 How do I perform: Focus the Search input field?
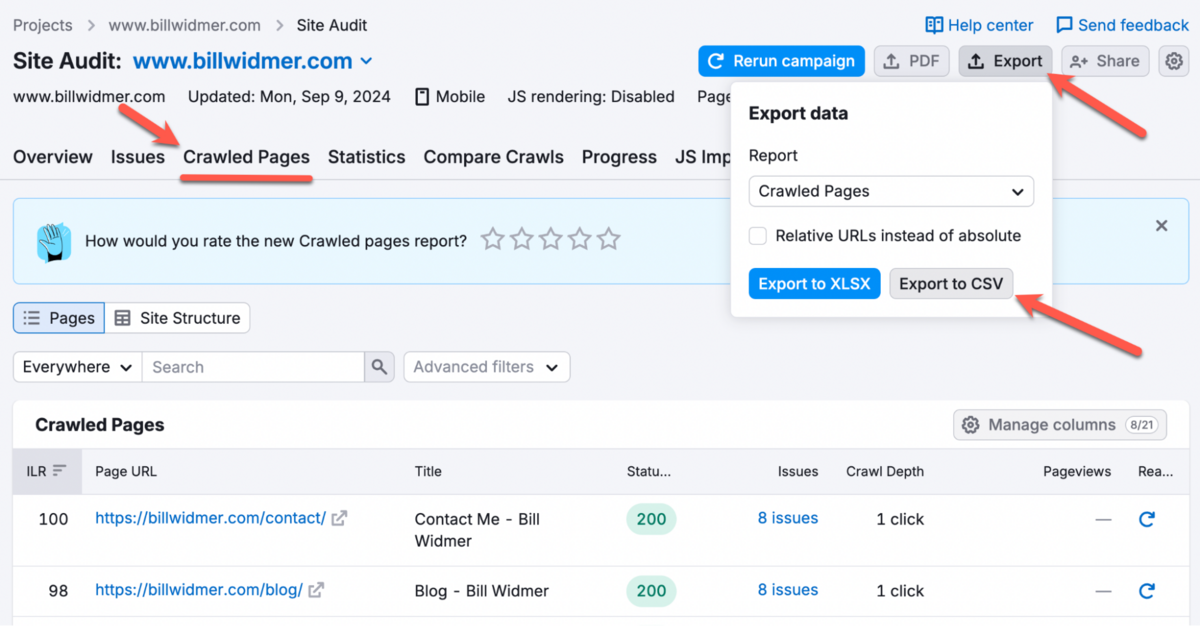(253, 367)
